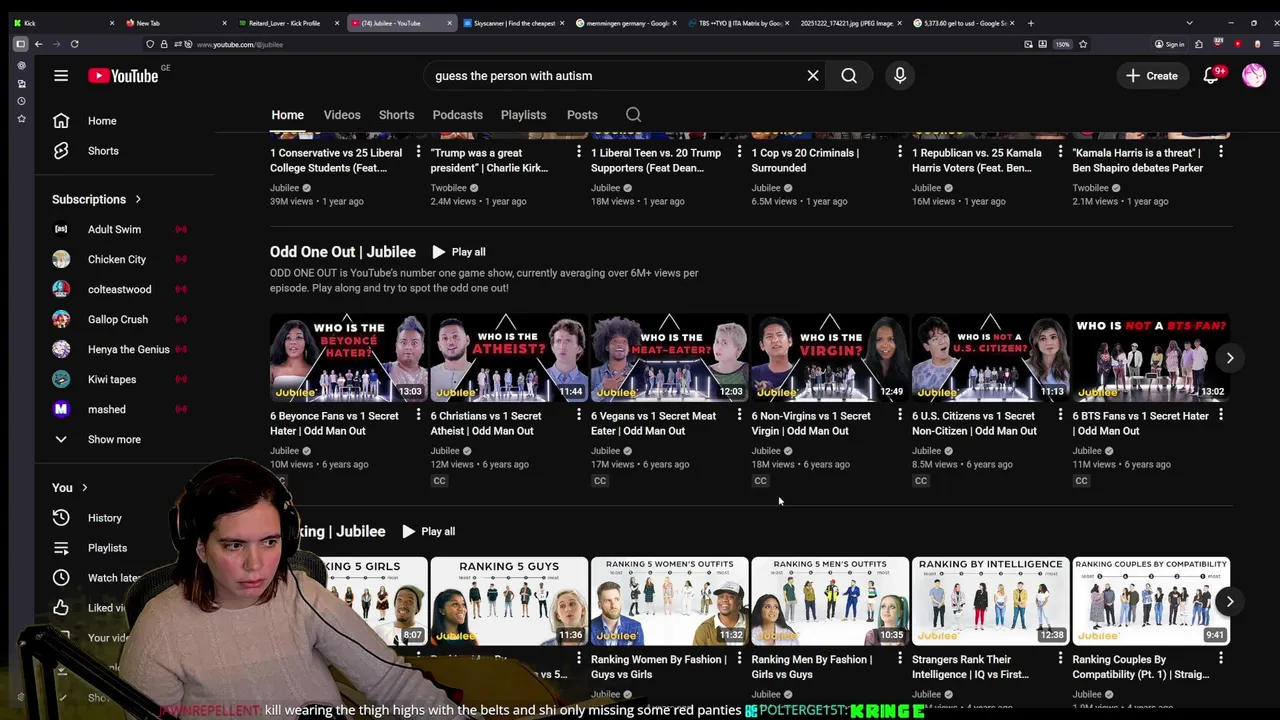
Task: Expand the You section header
Action: (70, 488)
